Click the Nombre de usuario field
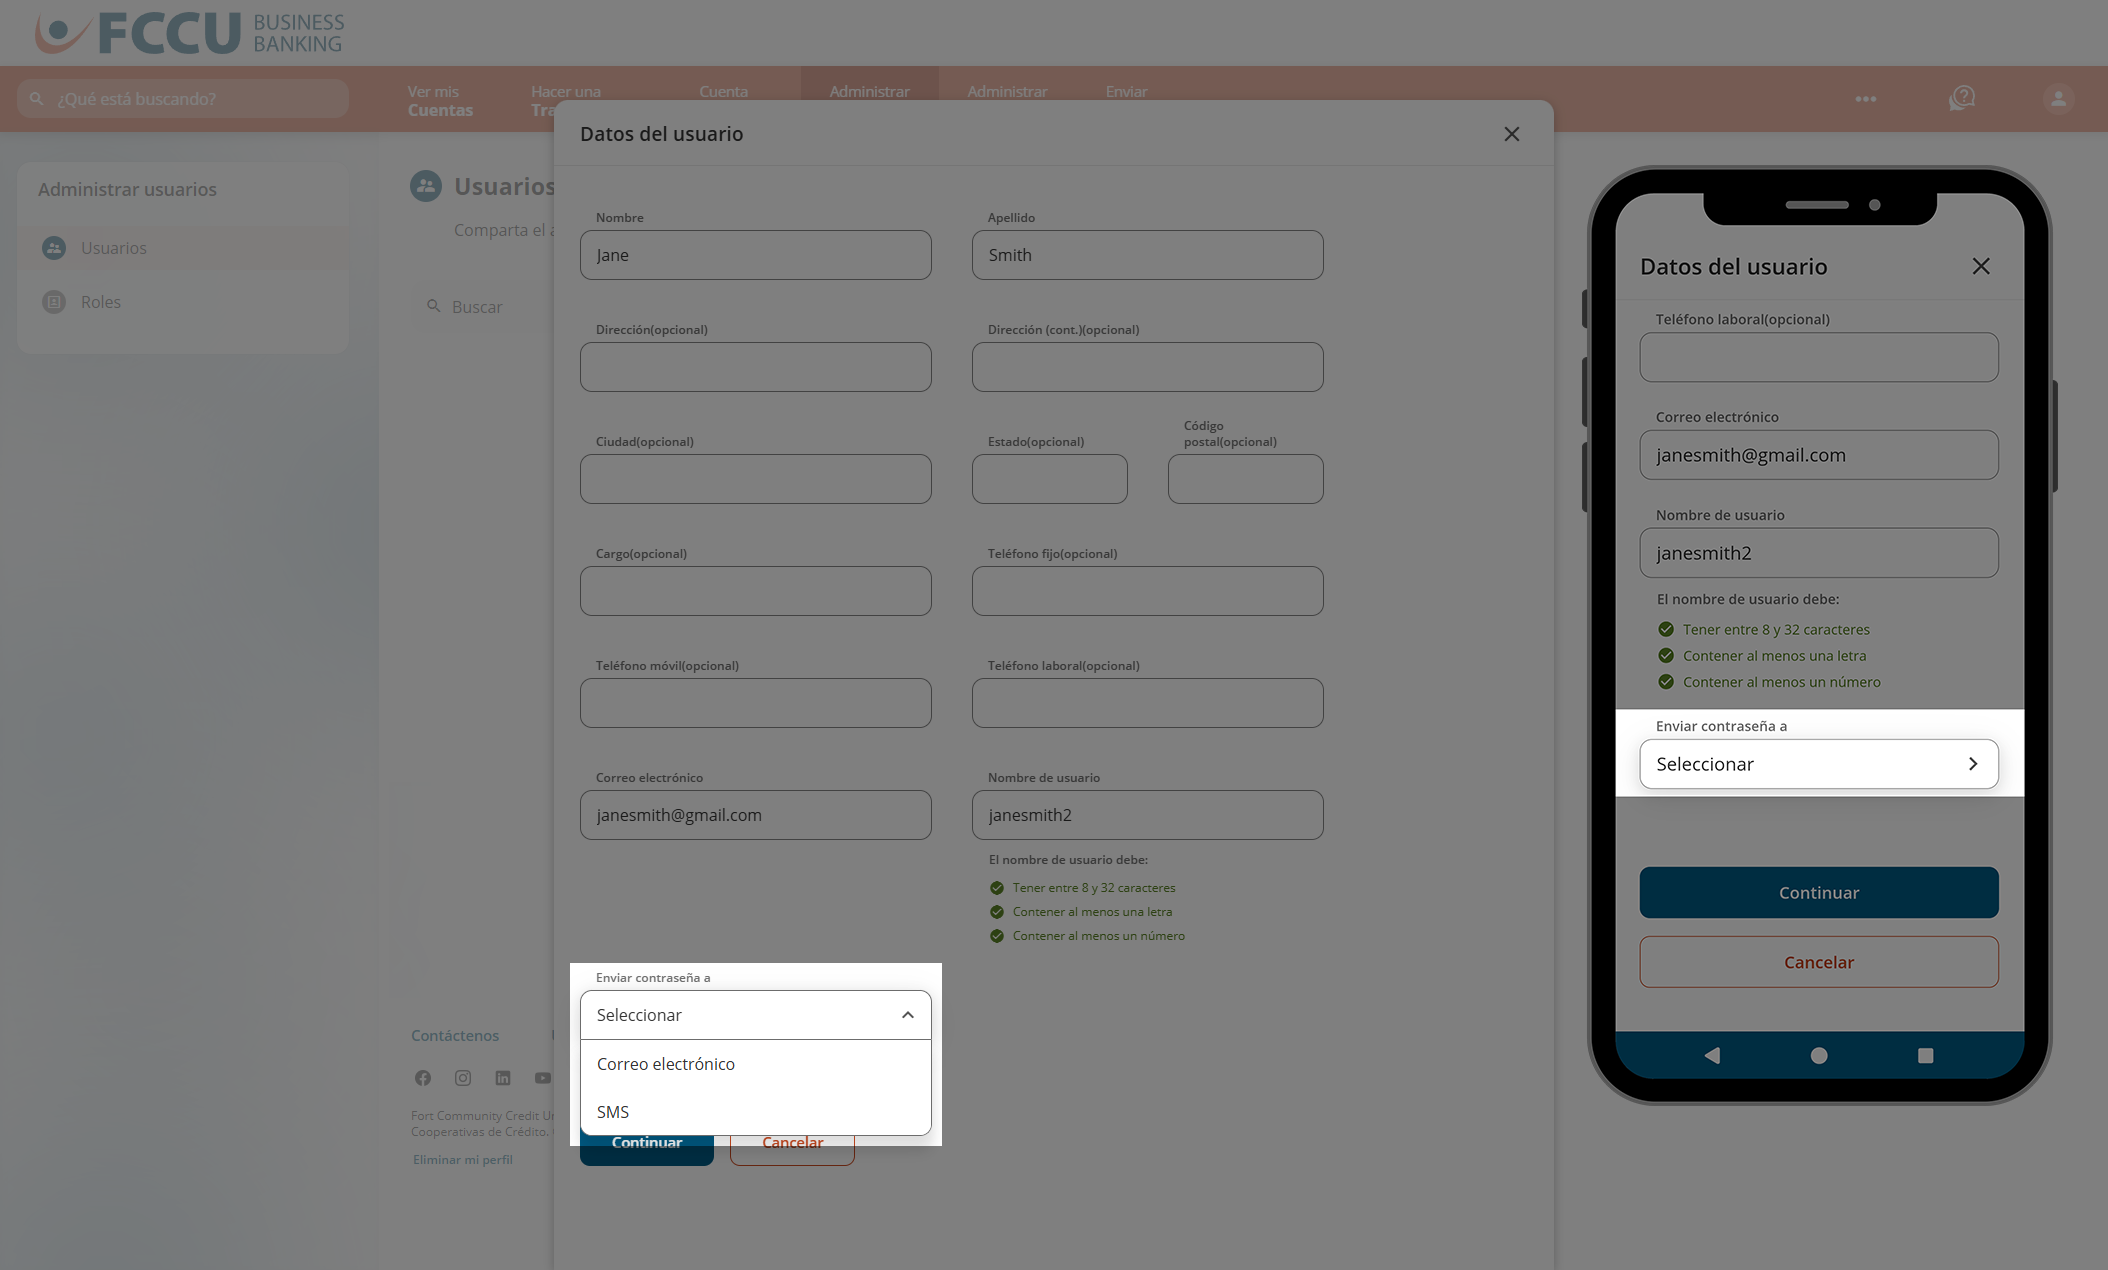This screenshot has width=2108, height=1270. pyautogui.click(x=1147, y=815)
